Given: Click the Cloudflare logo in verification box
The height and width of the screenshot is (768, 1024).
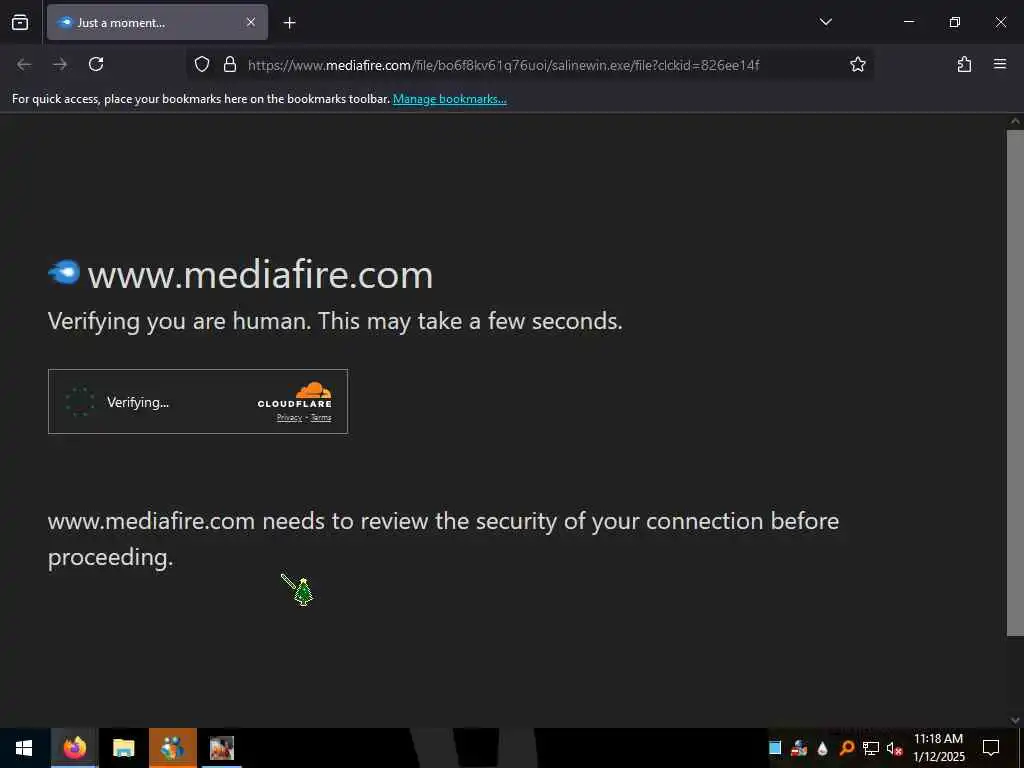Looking at the screenshot, I should [x=295, y=395].
